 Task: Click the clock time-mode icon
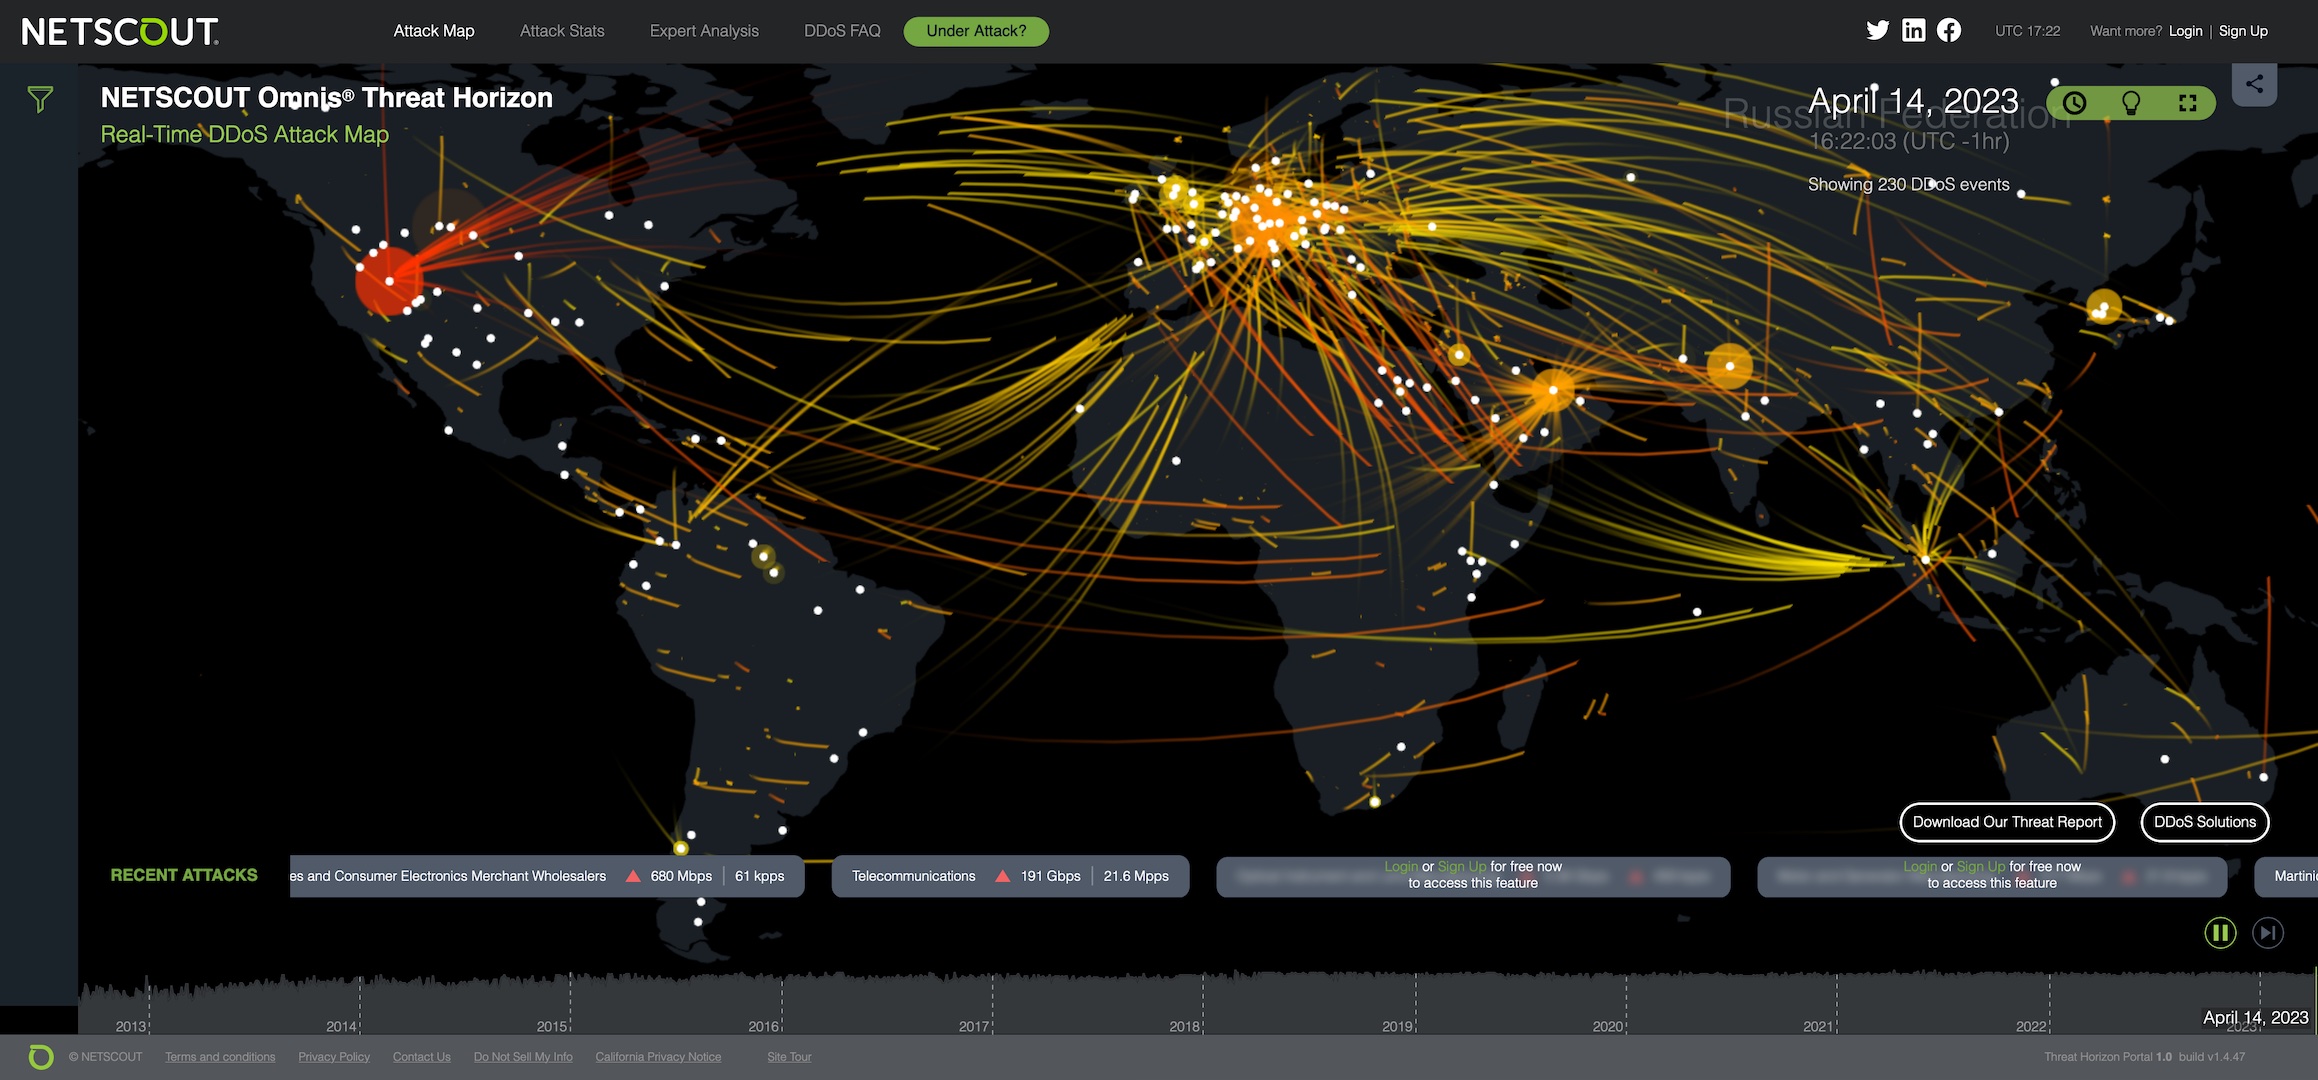pos(2075,103)
